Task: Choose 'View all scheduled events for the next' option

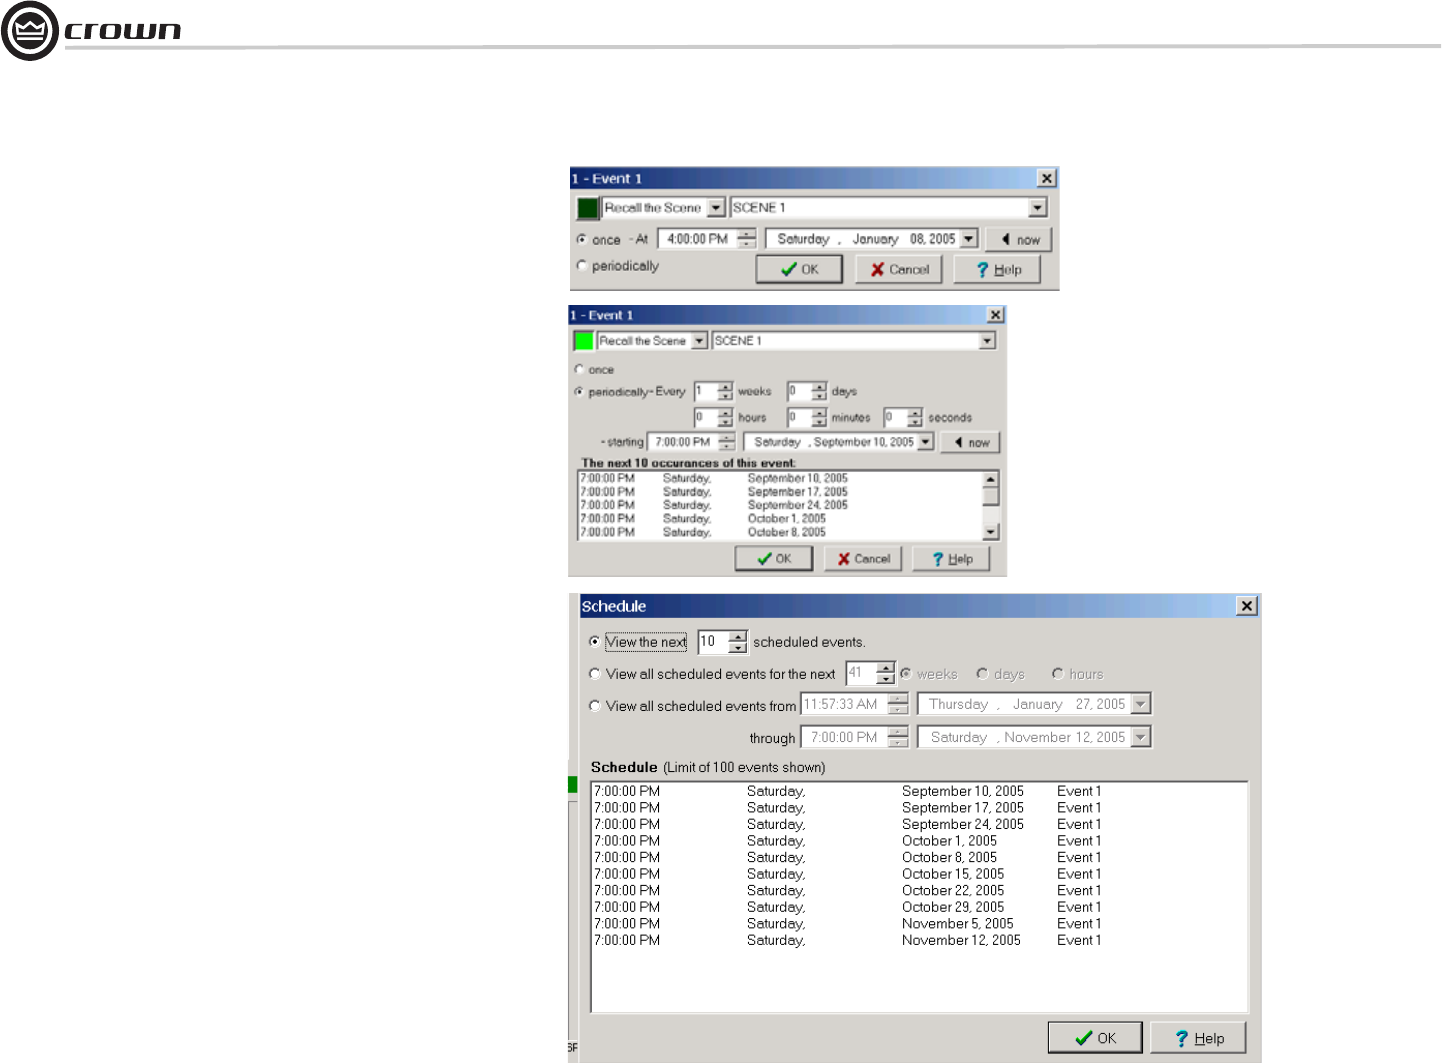Action: pyautogui.click(x=595, y=674)
